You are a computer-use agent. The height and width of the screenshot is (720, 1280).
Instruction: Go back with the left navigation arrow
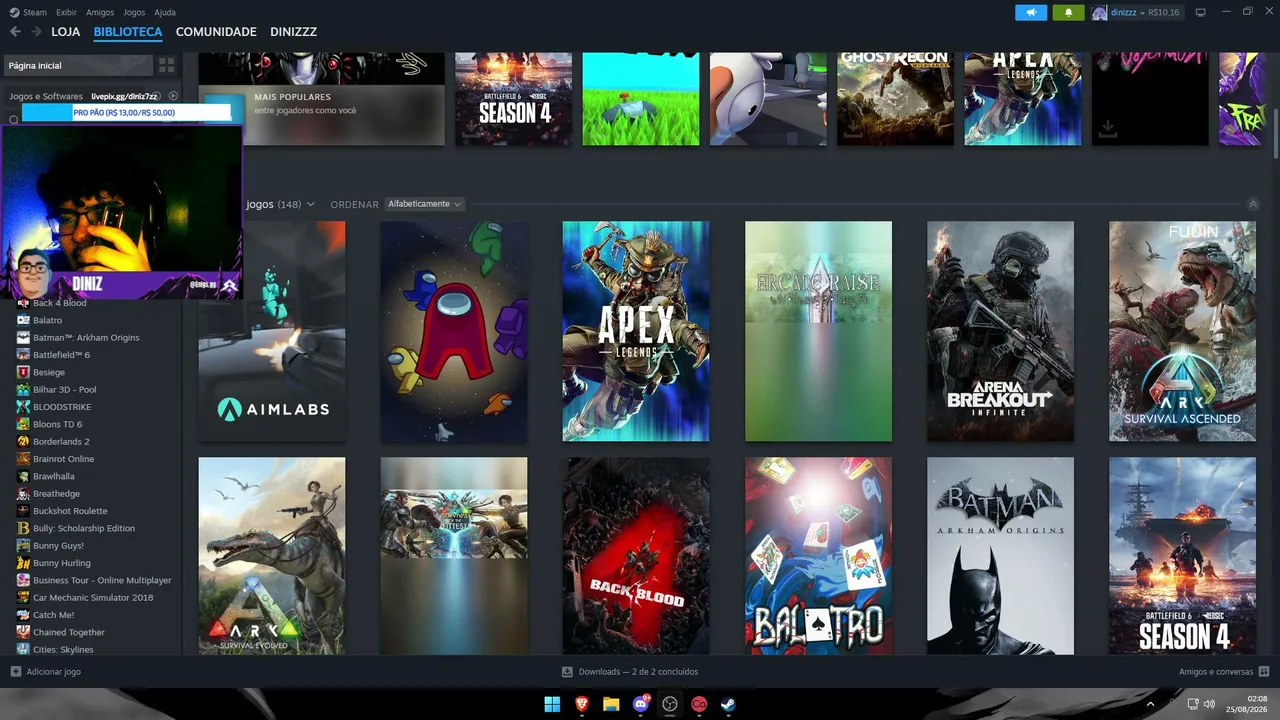[15, 32]
